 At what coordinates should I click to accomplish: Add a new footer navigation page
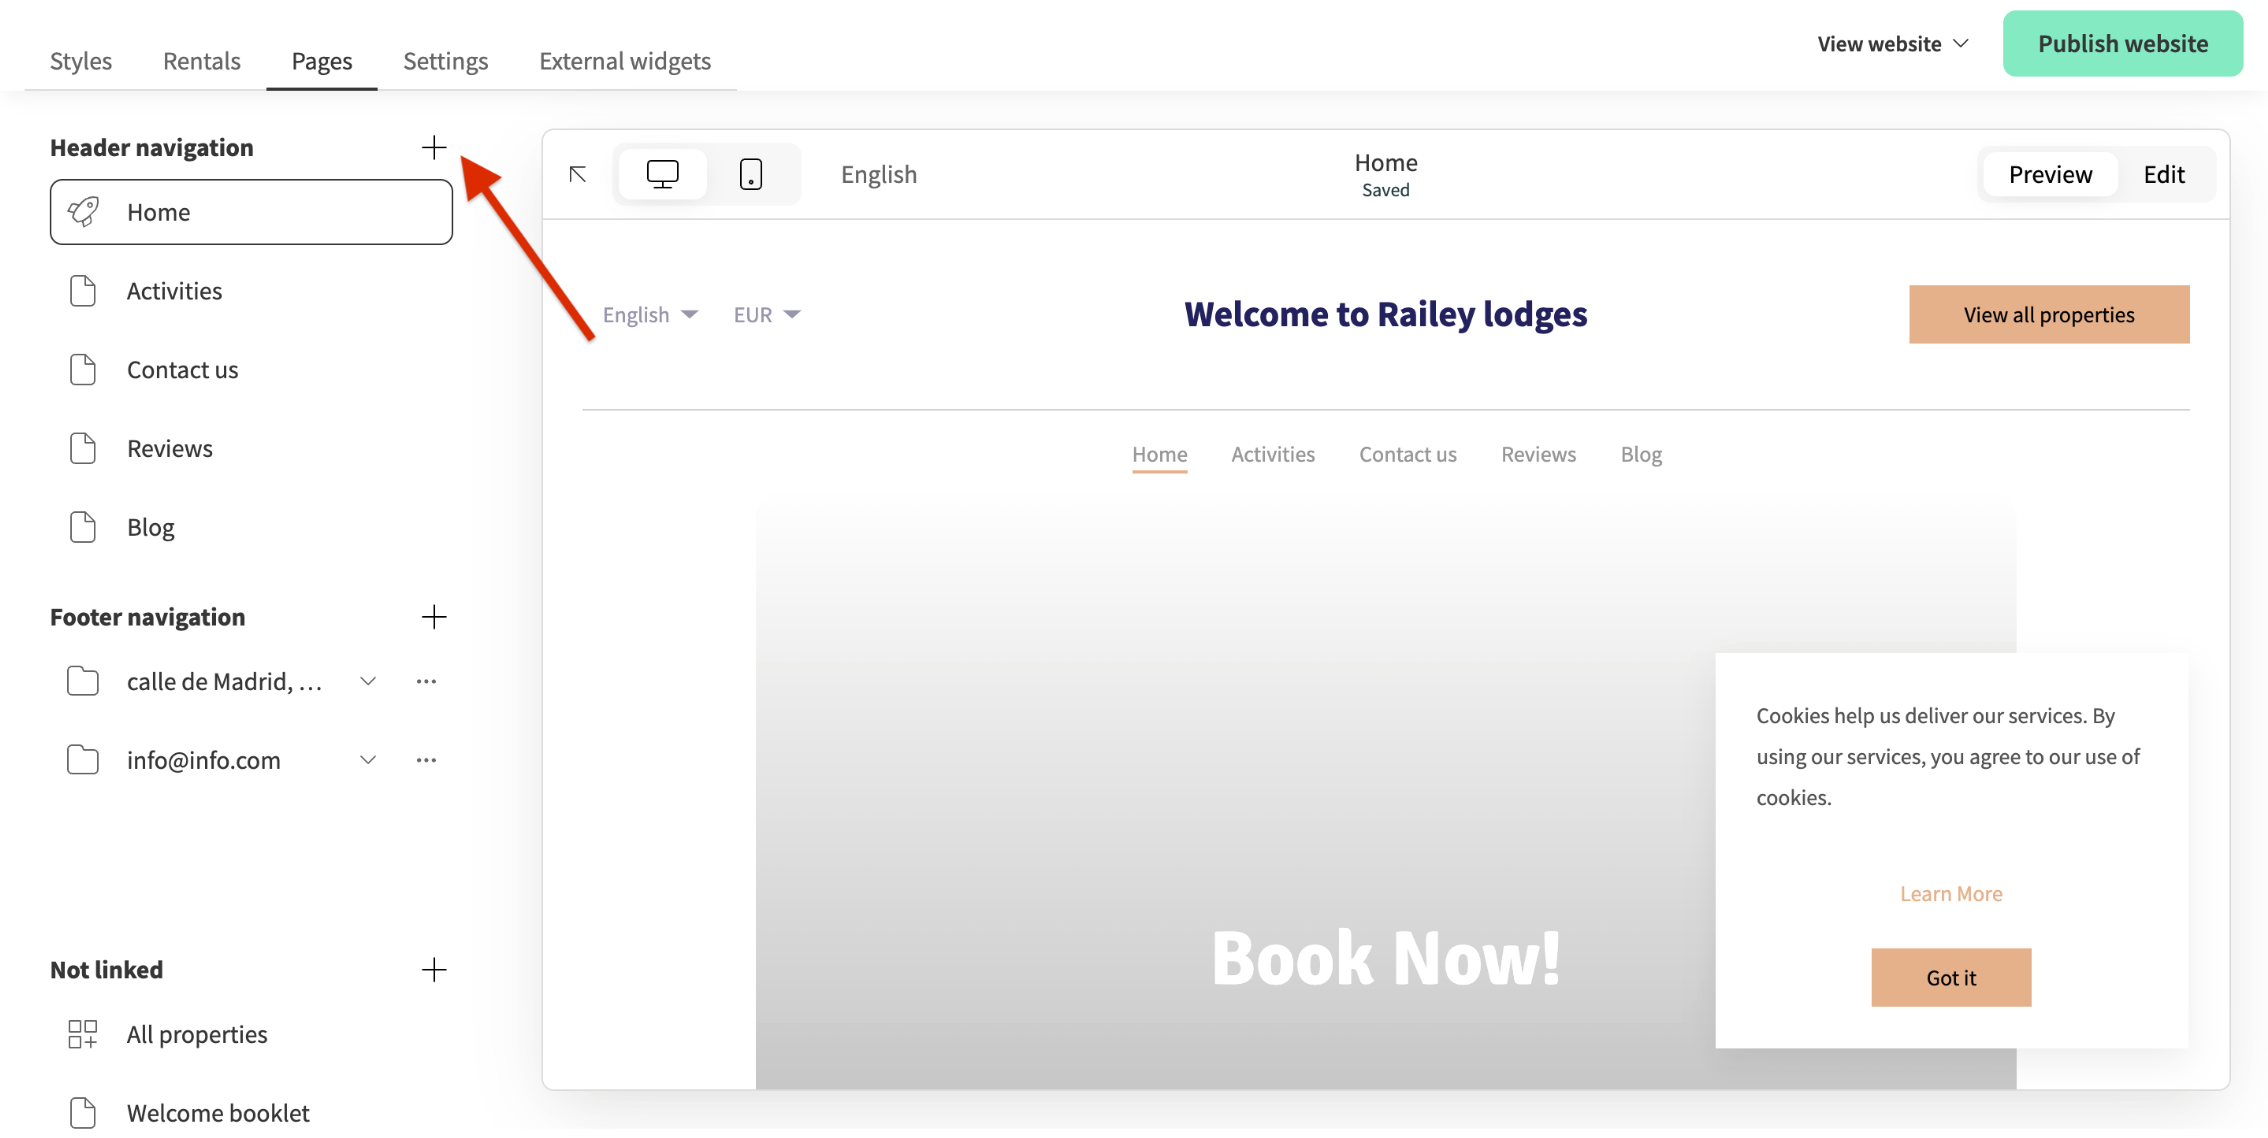pyautogui.click(x=435, y=617)
